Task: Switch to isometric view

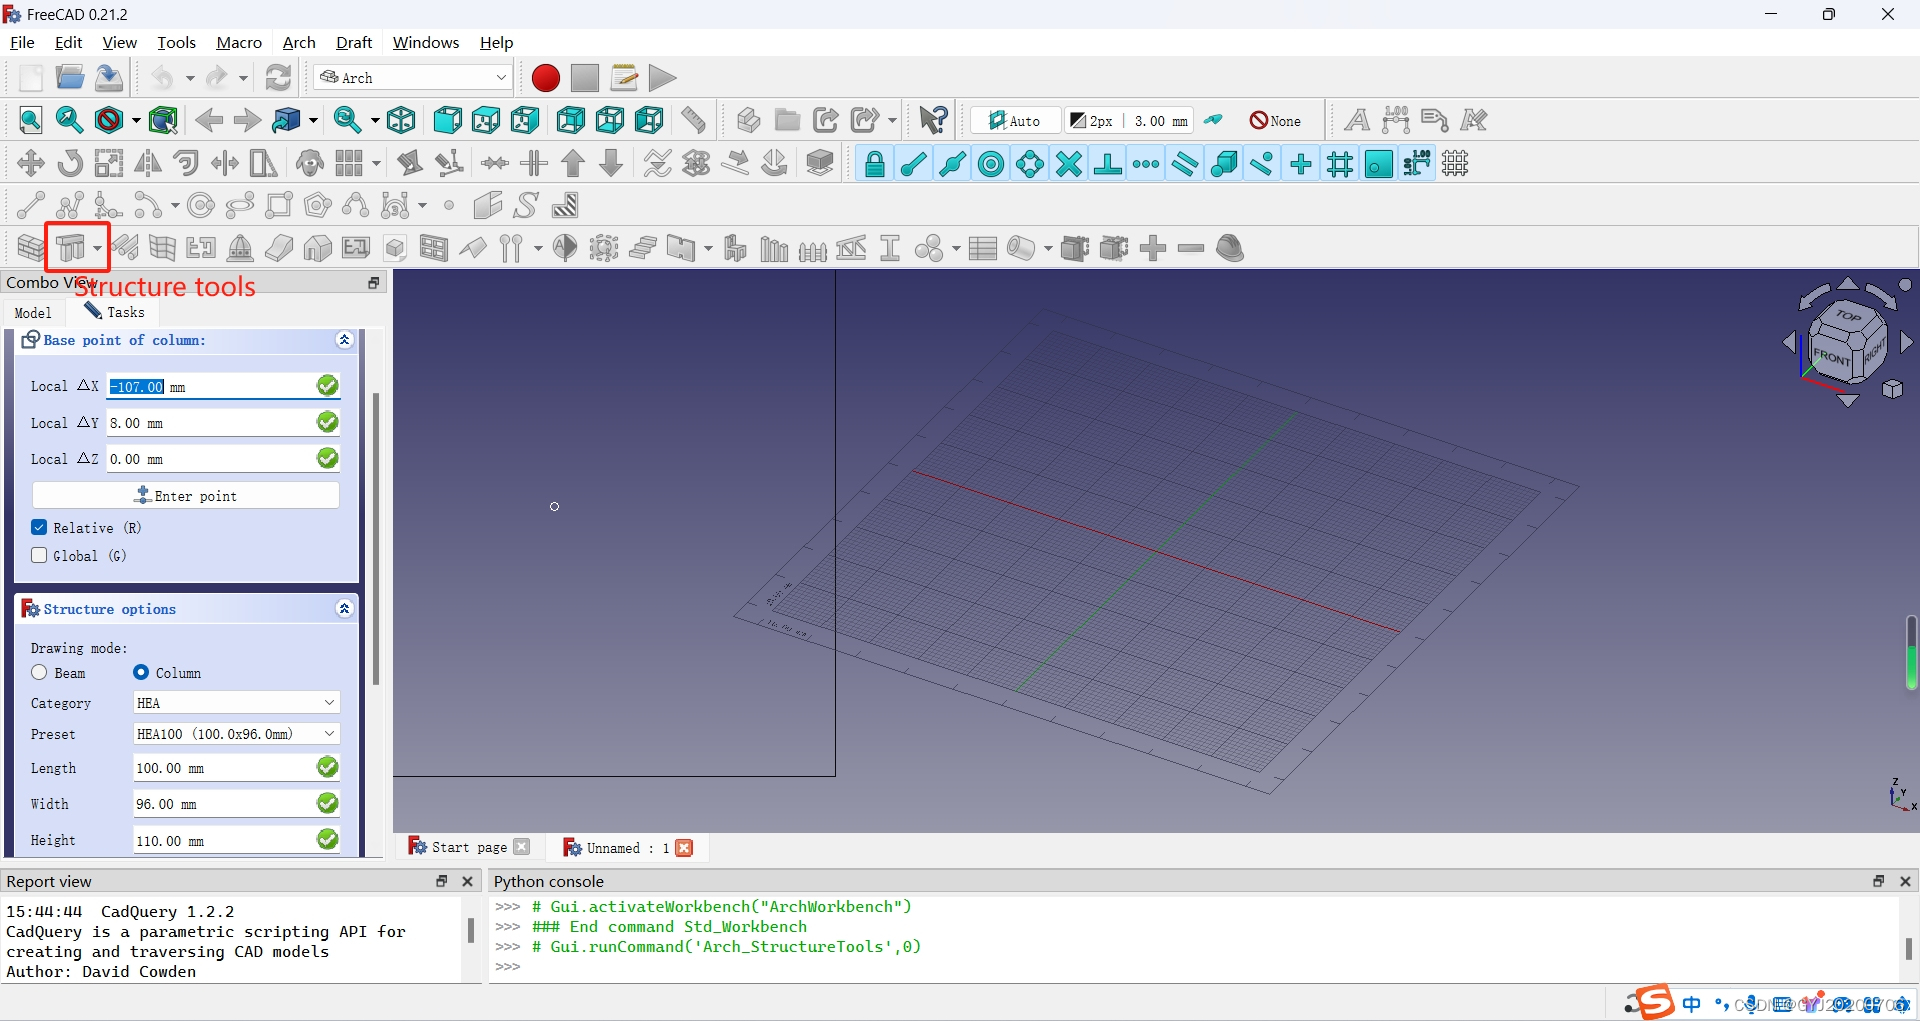Action: [401, 120]
